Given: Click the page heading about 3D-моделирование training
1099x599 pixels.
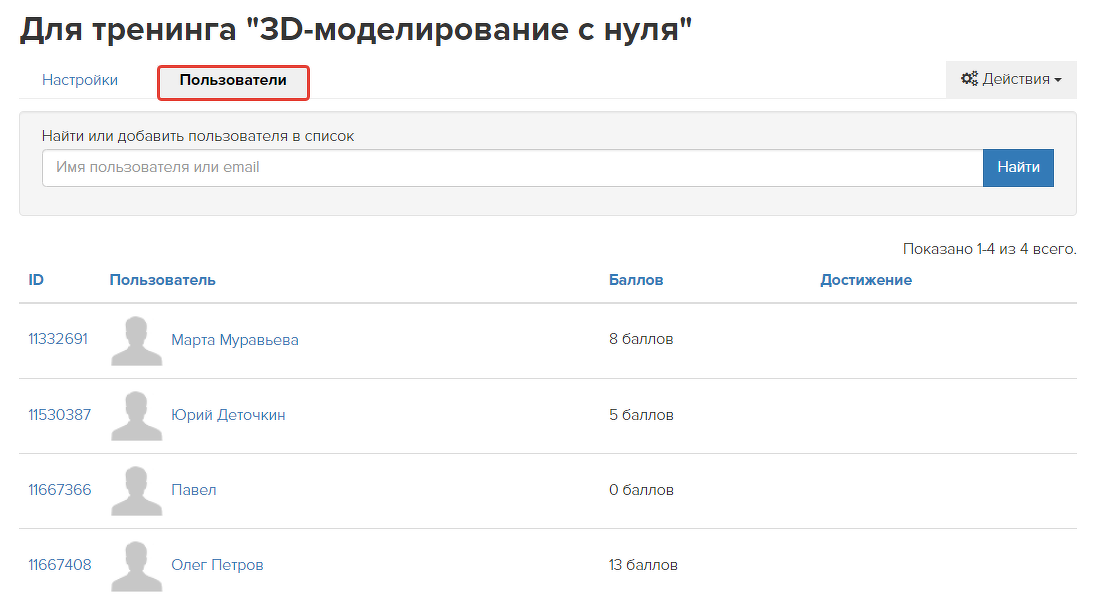Looking at the screenshot, I should (356, 30).
